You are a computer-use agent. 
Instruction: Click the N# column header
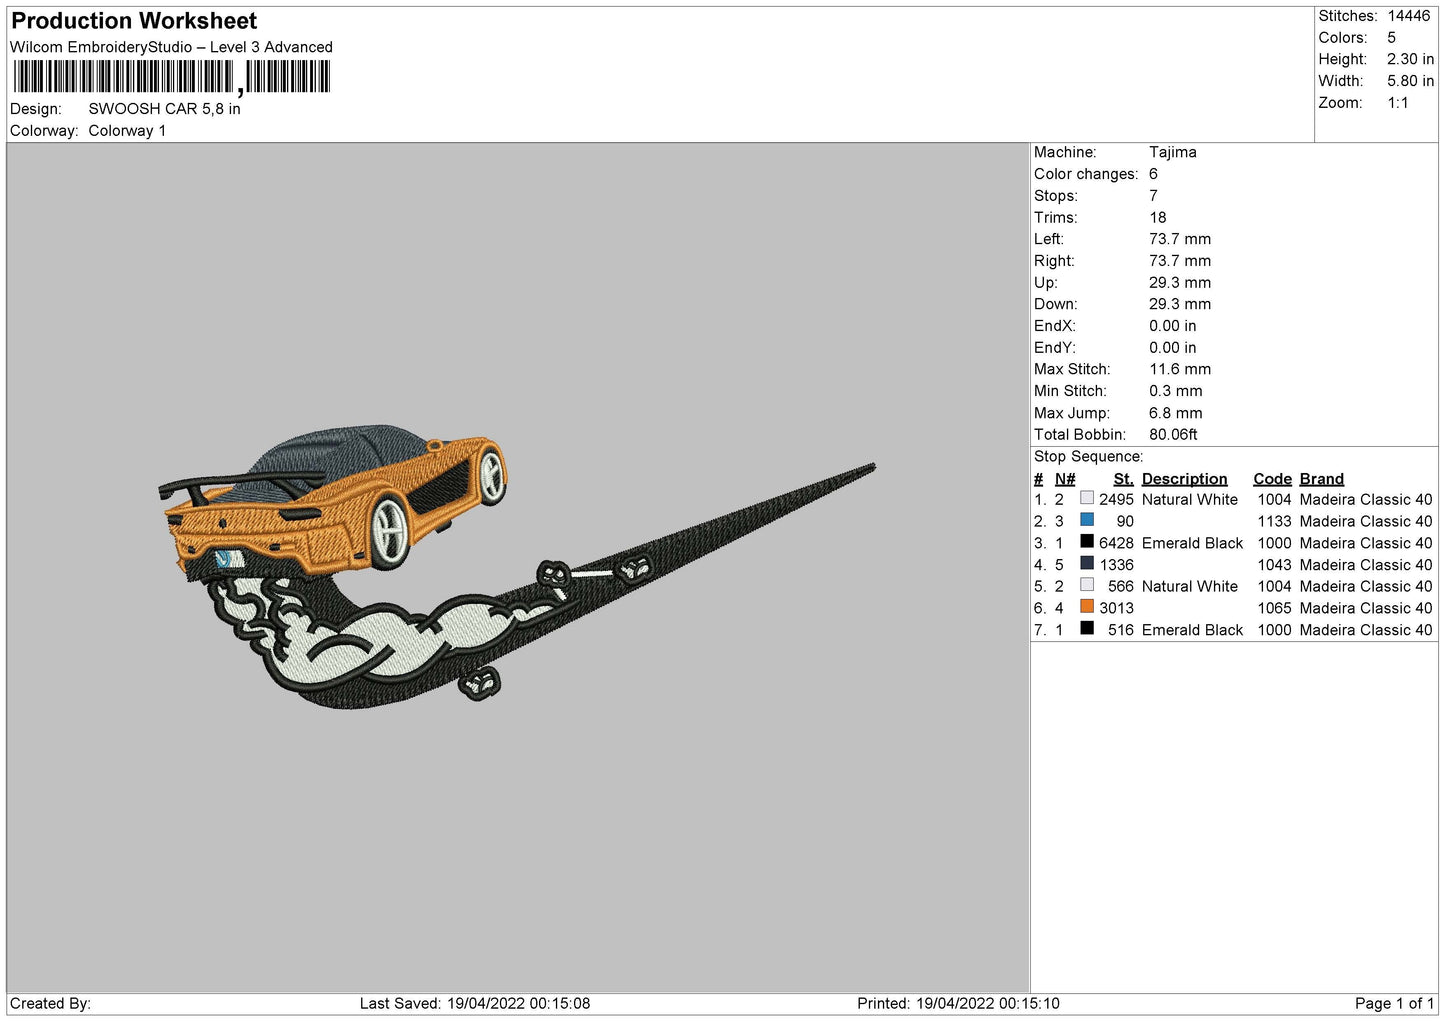[1065, 479]
